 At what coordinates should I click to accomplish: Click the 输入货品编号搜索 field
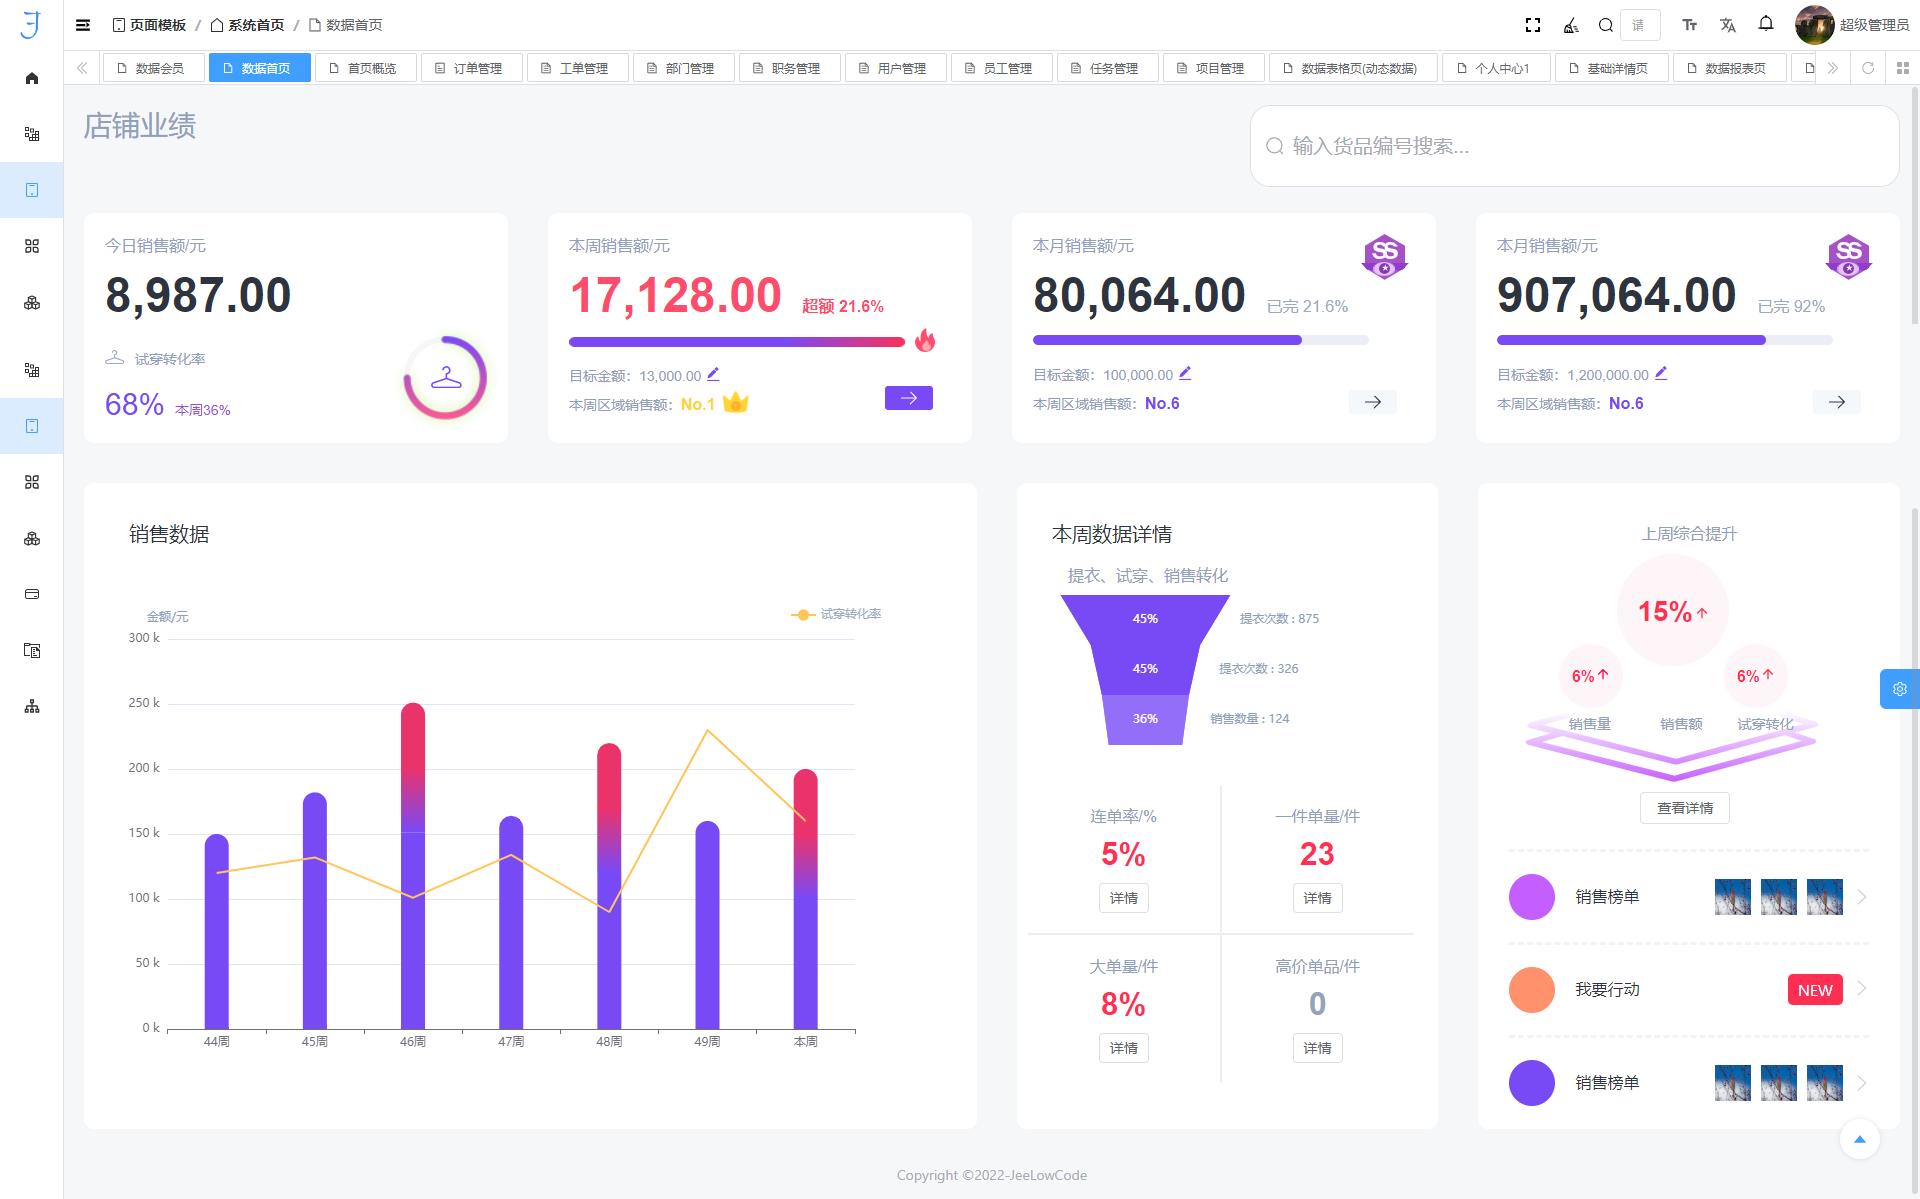point(1574,146)
